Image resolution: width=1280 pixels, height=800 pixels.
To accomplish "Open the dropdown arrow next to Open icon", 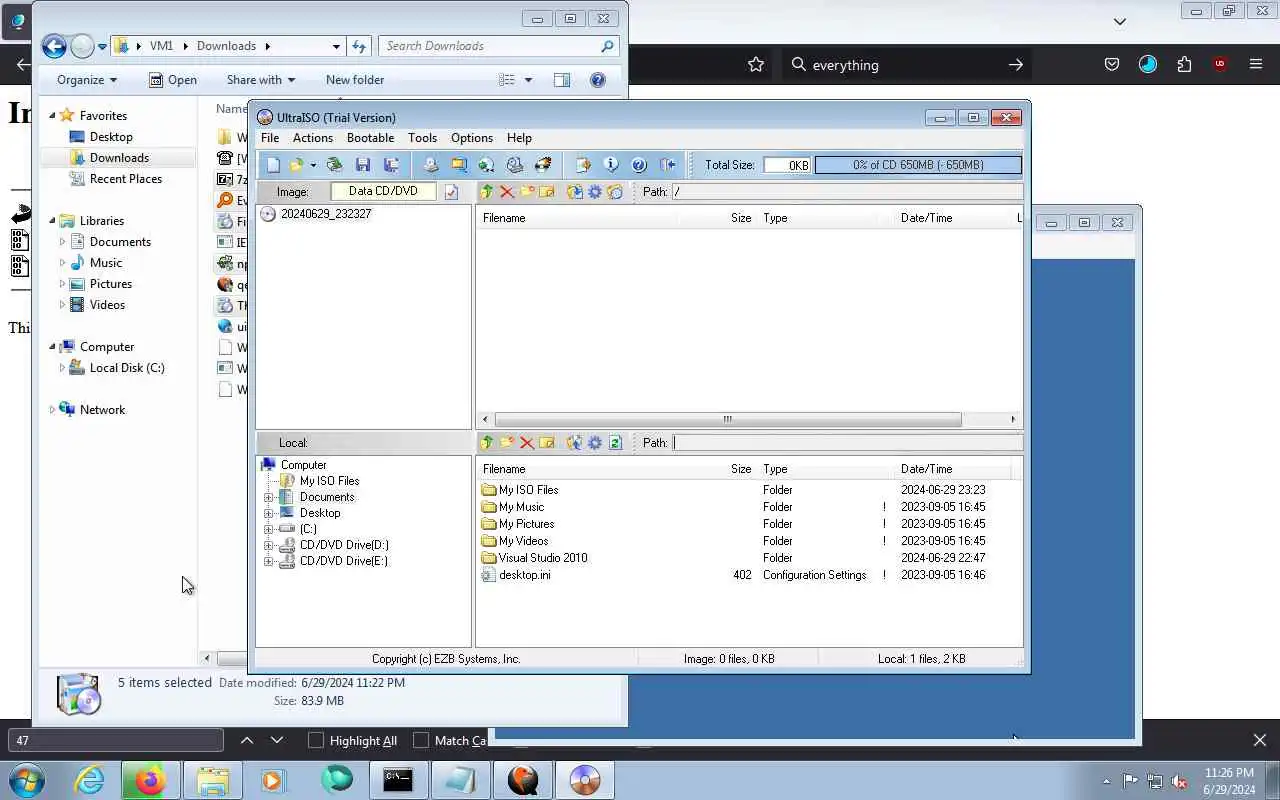I will [x=313, y=165].
